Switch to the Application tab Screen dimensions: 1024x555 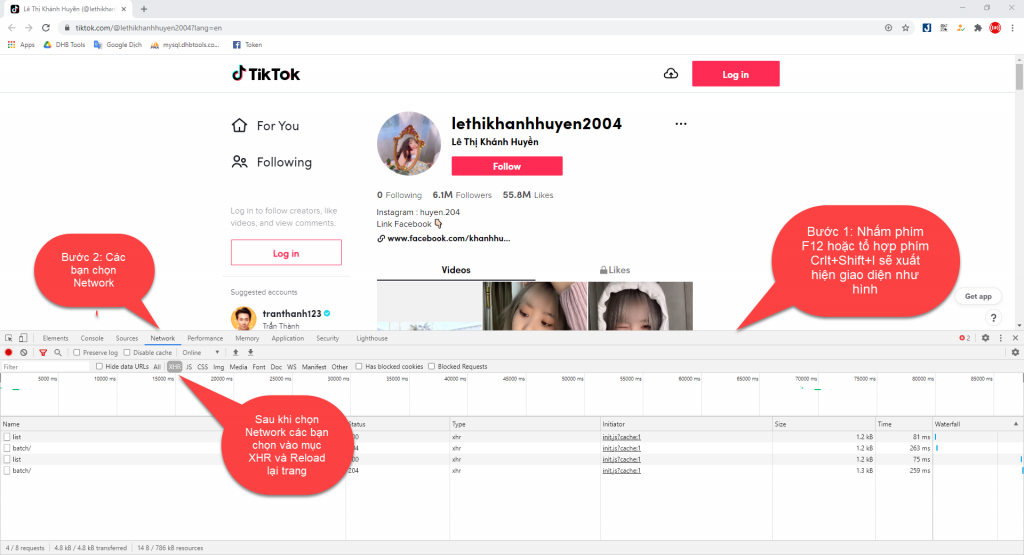287,338
